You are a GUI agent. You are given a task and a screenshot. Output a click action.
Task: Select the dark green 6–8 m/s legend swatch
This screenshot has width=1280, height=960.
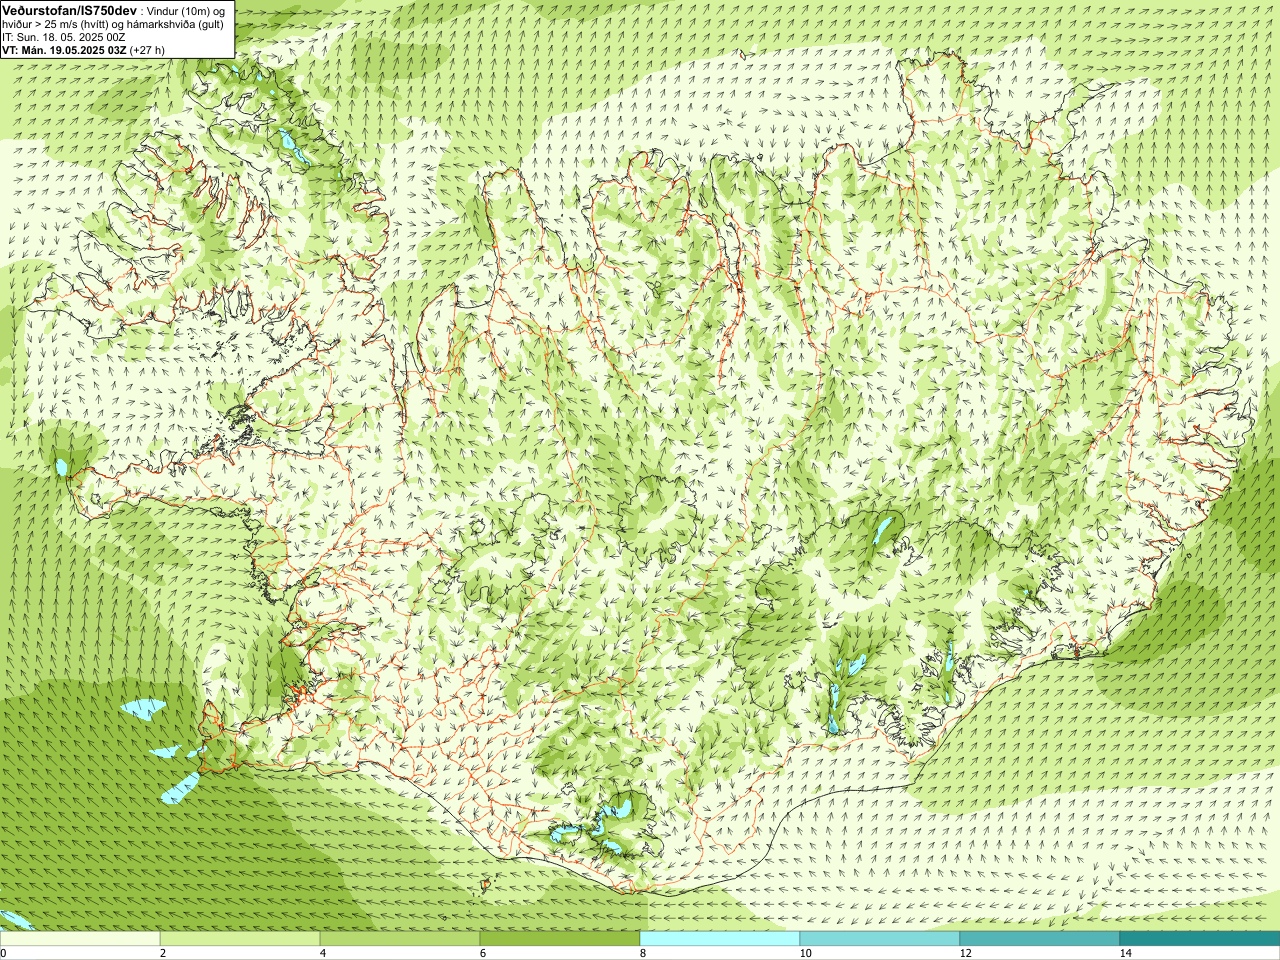click(560, 939)
